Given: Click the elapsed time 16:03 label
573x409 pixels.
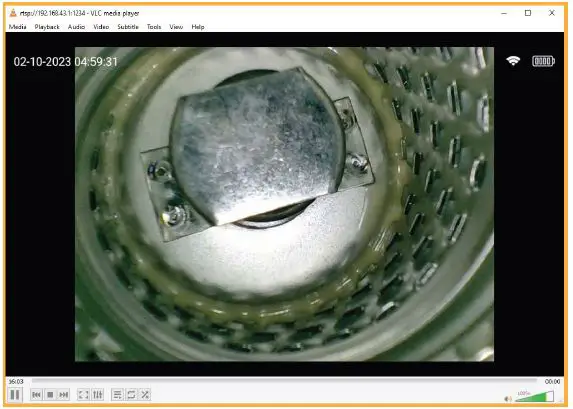Looking at the screenshot, I should (x=16, y=381).
